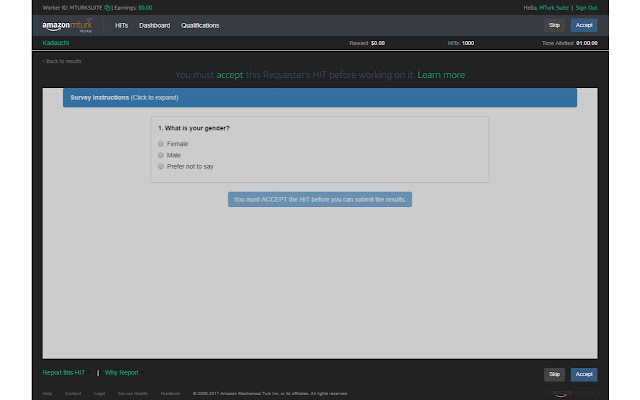Click the bottom Accept button

[x=584, y=374]
